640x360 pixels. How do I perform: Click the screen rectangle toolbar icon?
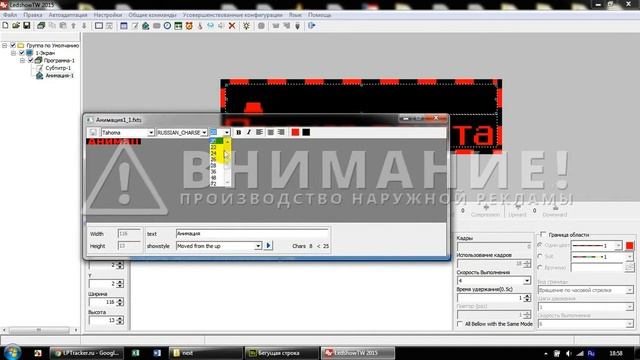click(x=99, y=26)
